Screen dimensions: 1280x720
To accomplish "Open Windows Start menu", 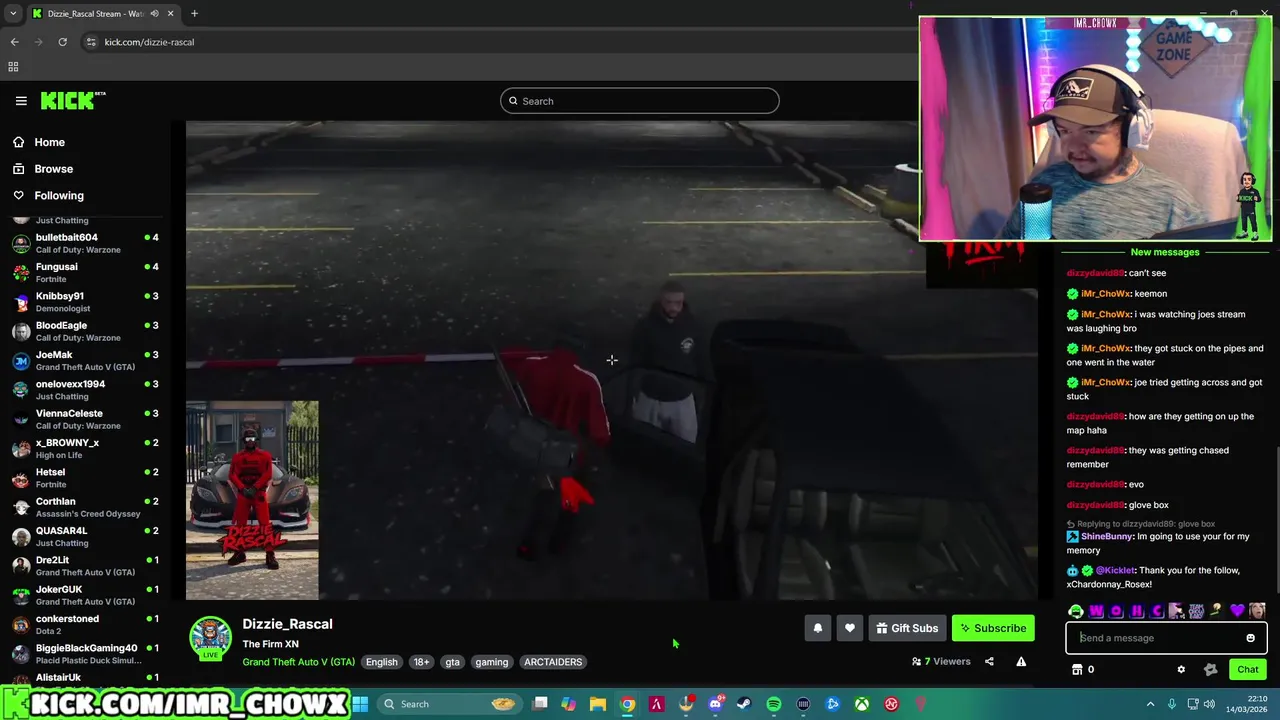I will (361, 704).
